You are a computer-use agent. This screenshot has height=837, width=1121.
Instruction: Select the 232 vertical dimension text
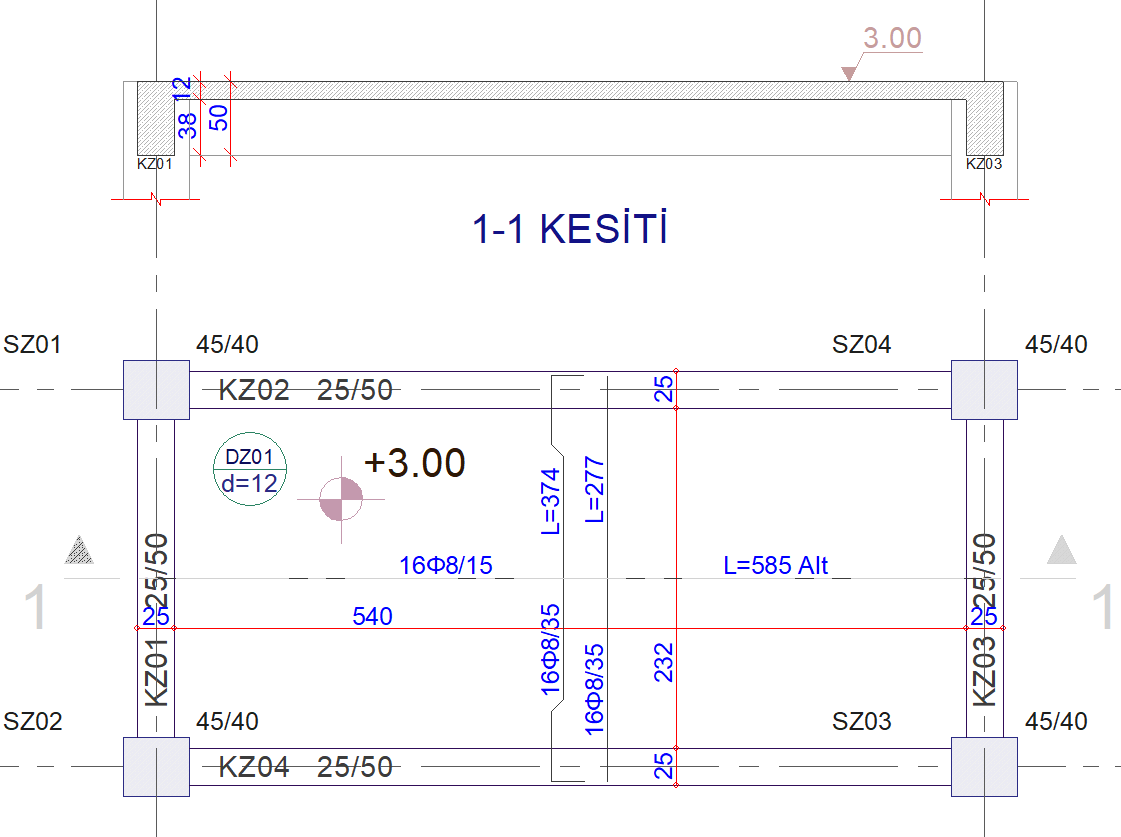664,662
